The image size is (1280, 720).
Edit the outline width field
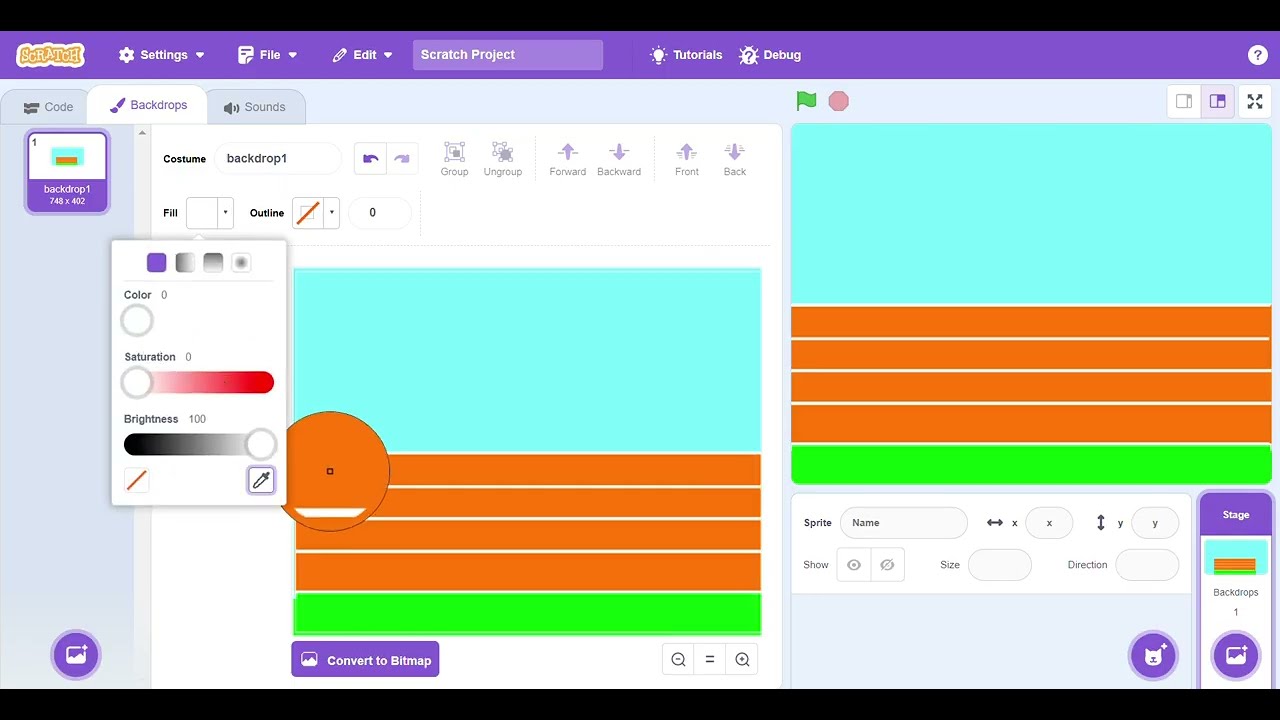click(379, 212)
